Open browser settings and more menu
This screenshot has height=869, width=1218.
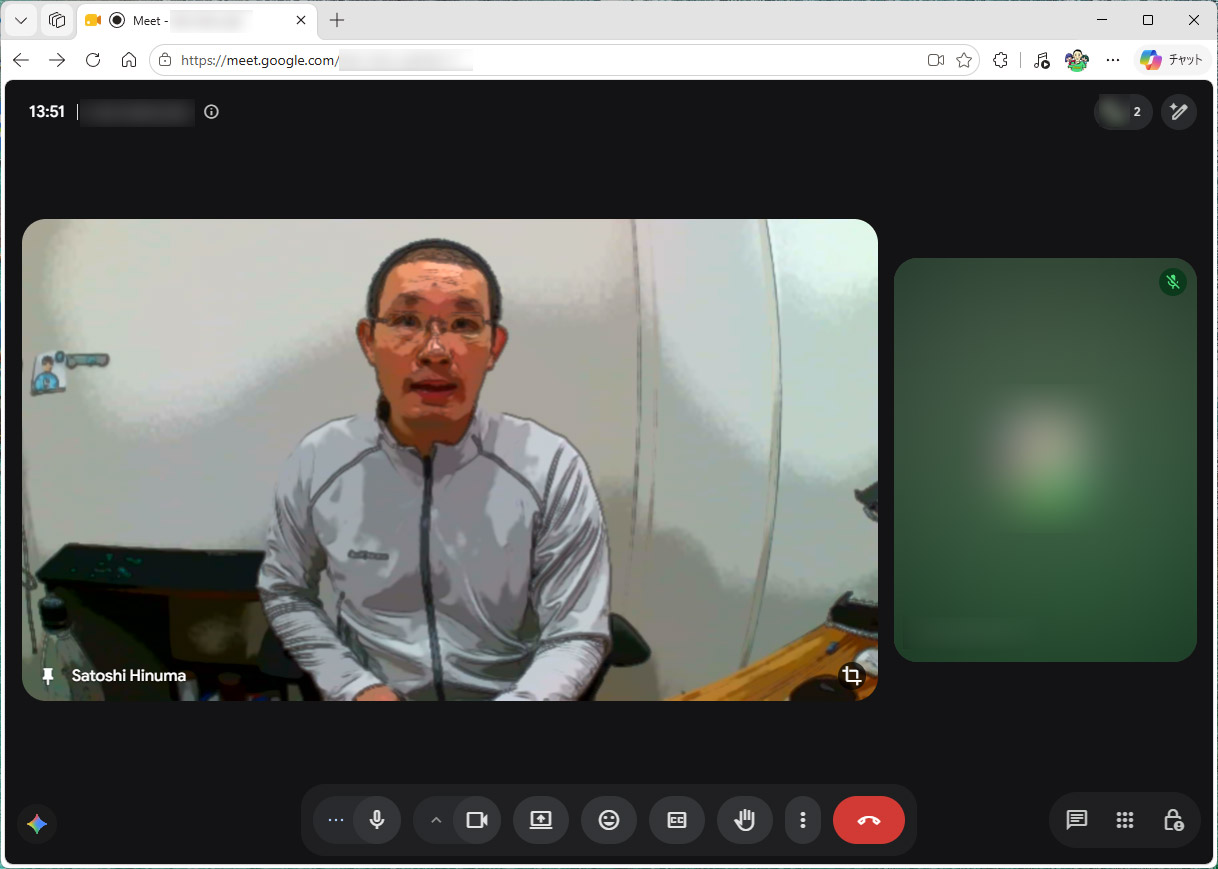(x=1113, y=60)
